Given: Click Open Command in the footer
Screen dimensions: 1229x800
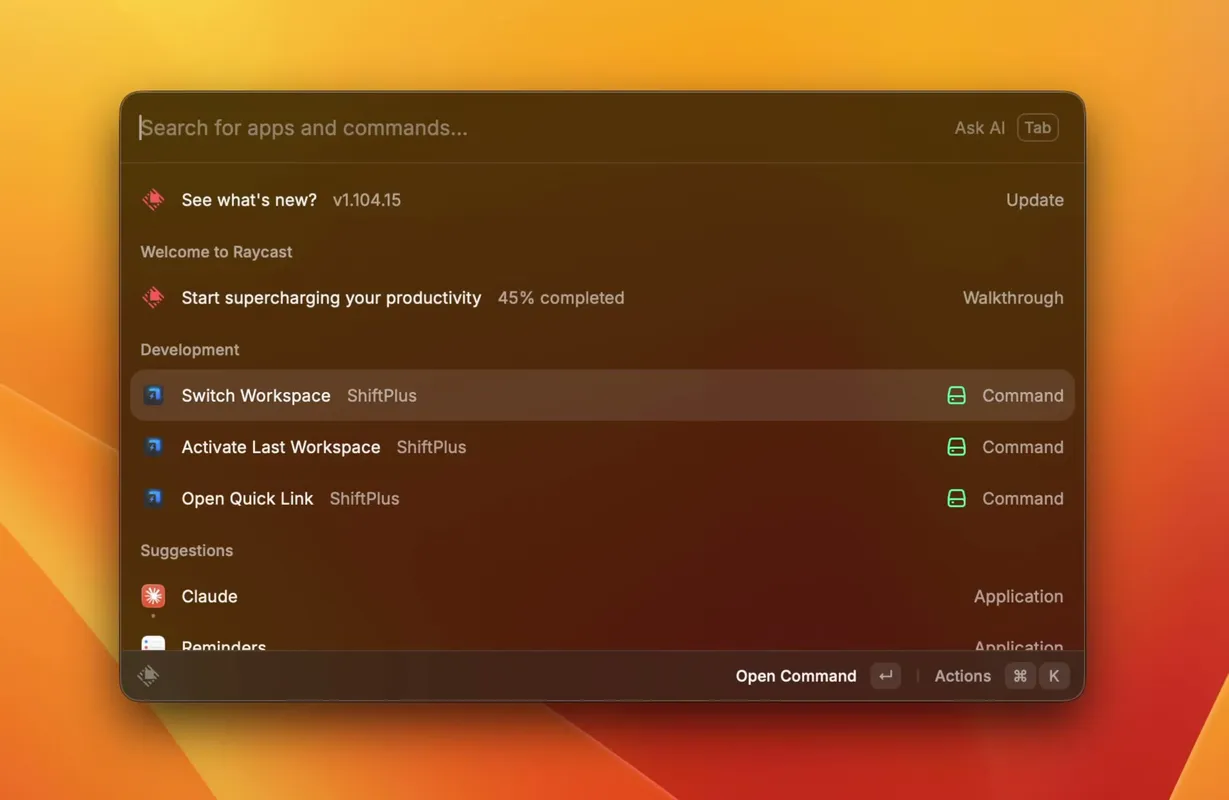Looking at the screenshot, I should point(796,676).
